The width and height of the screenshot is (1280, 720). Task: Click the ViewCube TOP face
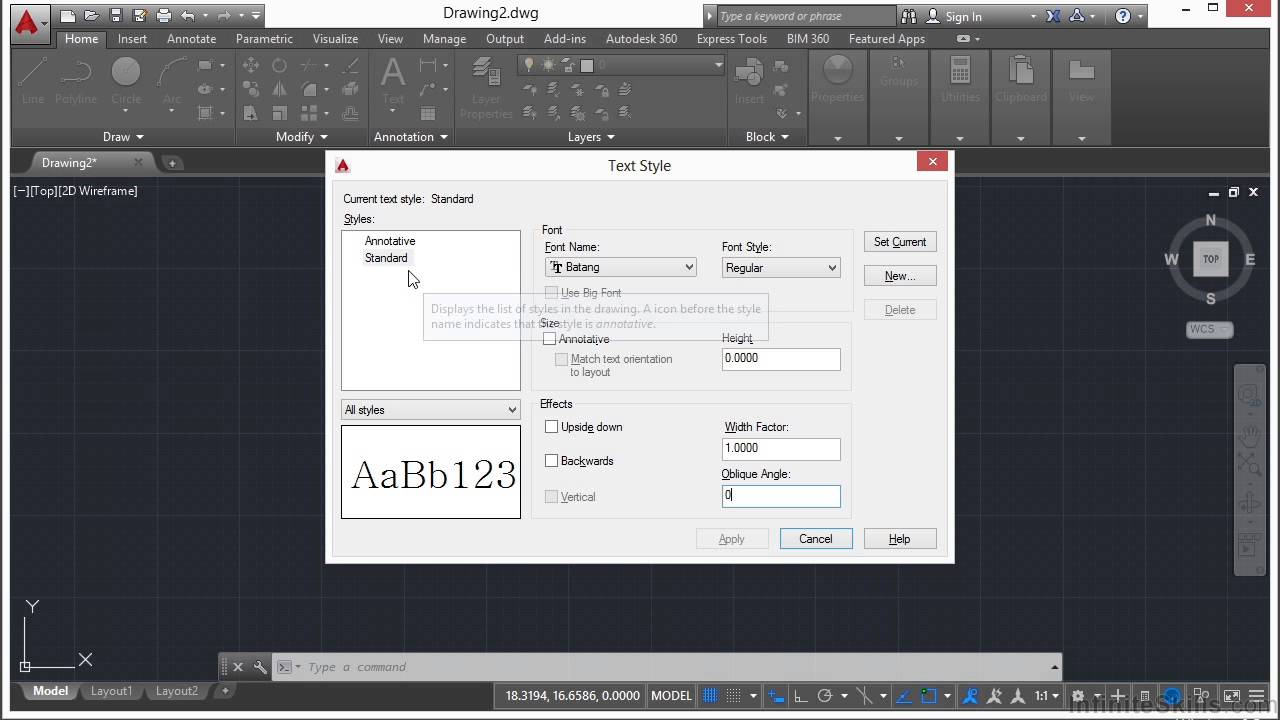coord(1210,259)
